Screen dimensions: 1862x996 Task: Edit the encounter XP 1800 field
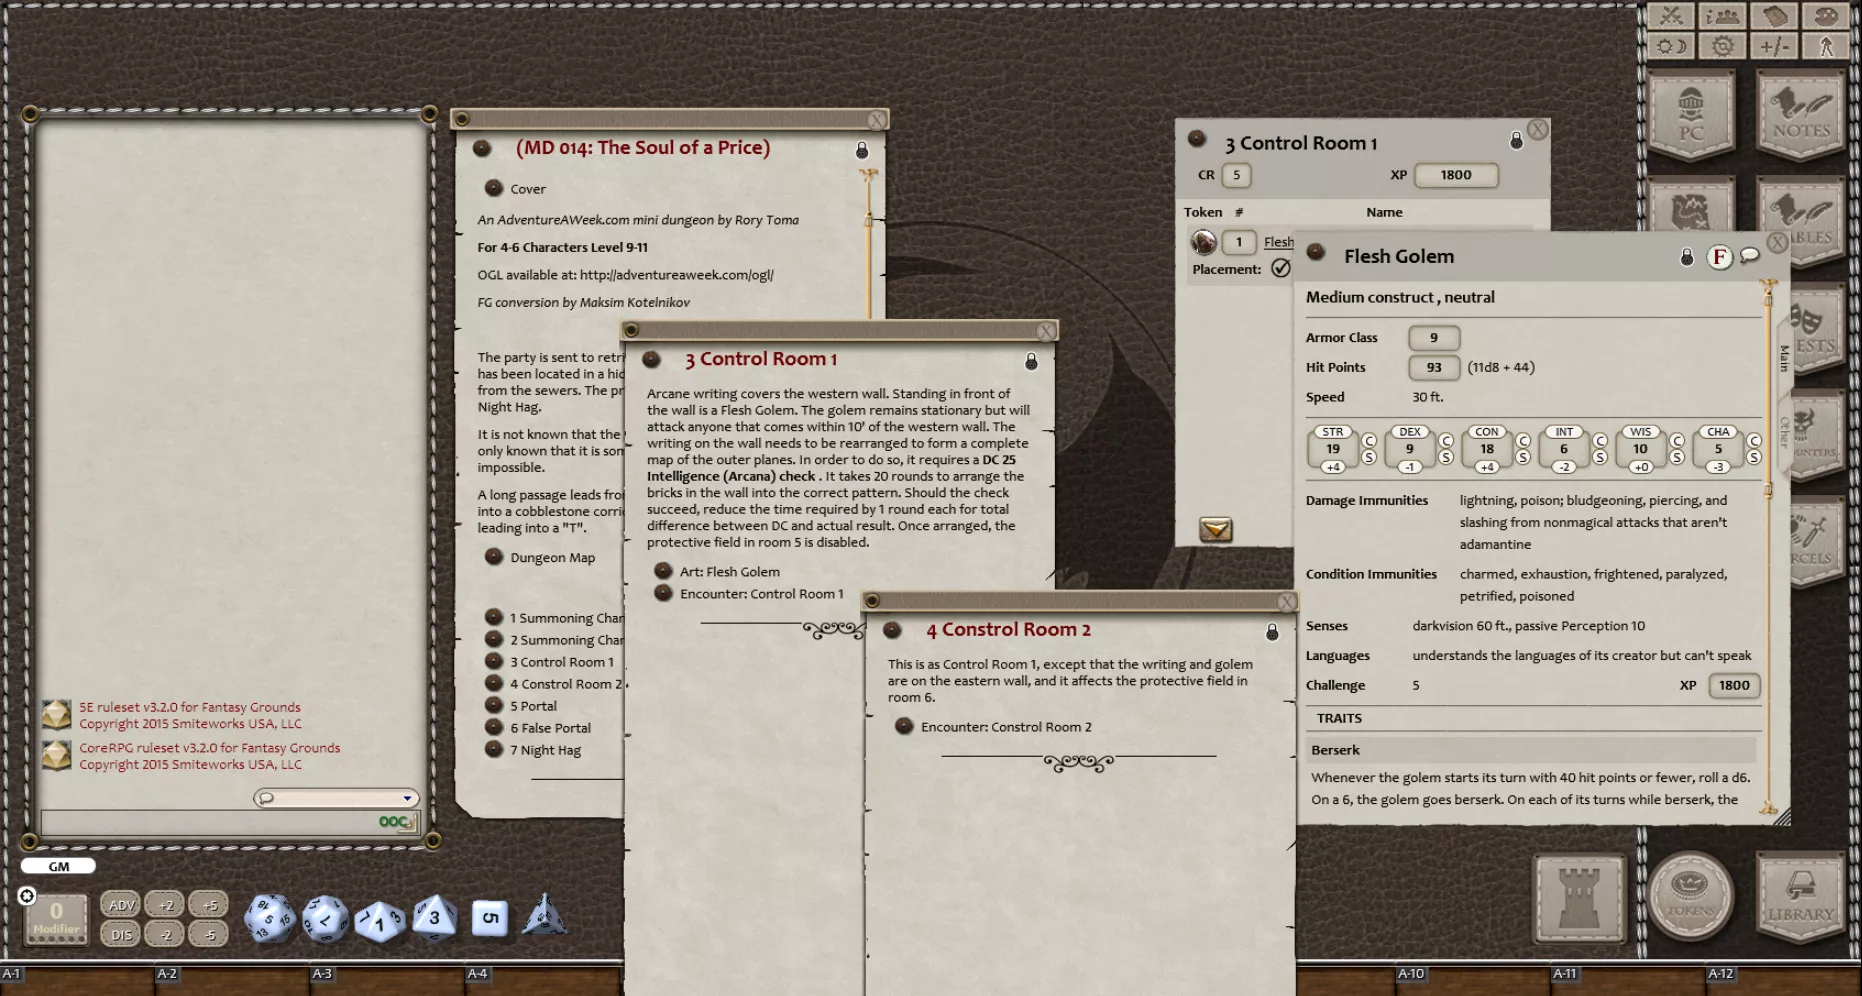[1456, 175]
